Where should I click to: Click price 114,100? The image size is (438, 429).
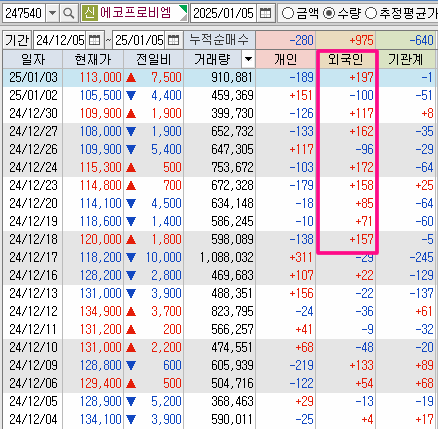pyautogui.click(x=100, y=203)
